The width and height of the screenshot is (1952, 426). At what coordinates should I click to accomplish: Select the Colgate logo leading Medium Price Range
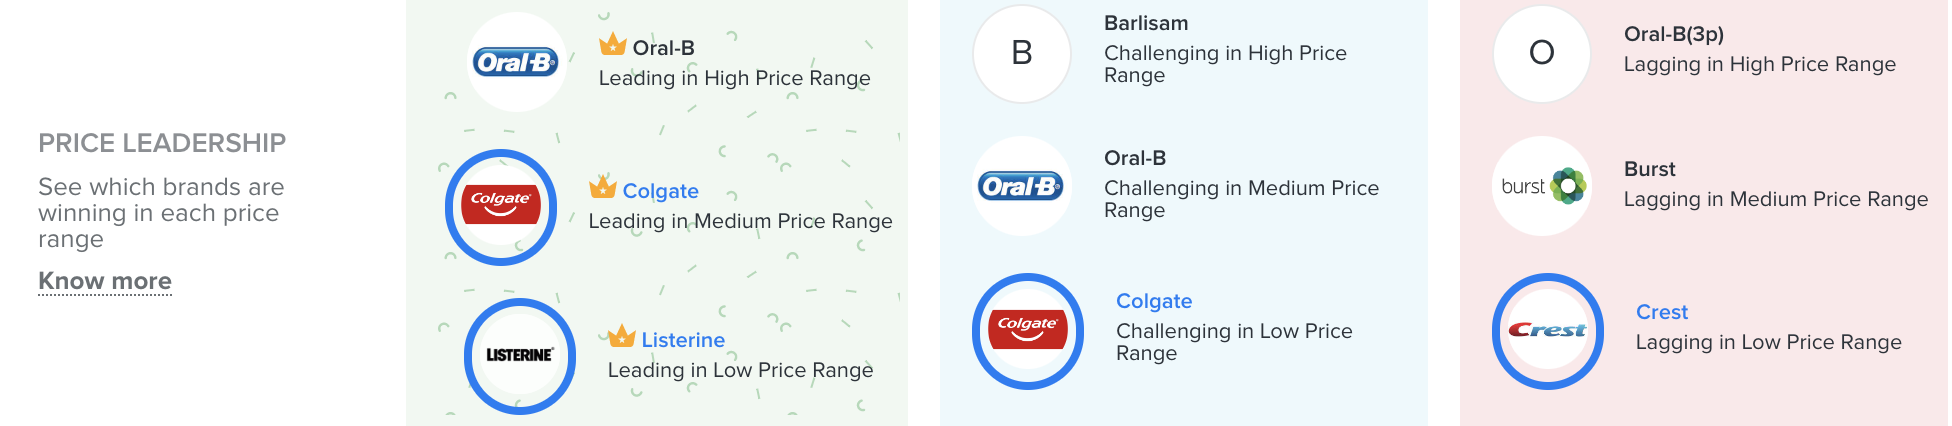[501, 207]
